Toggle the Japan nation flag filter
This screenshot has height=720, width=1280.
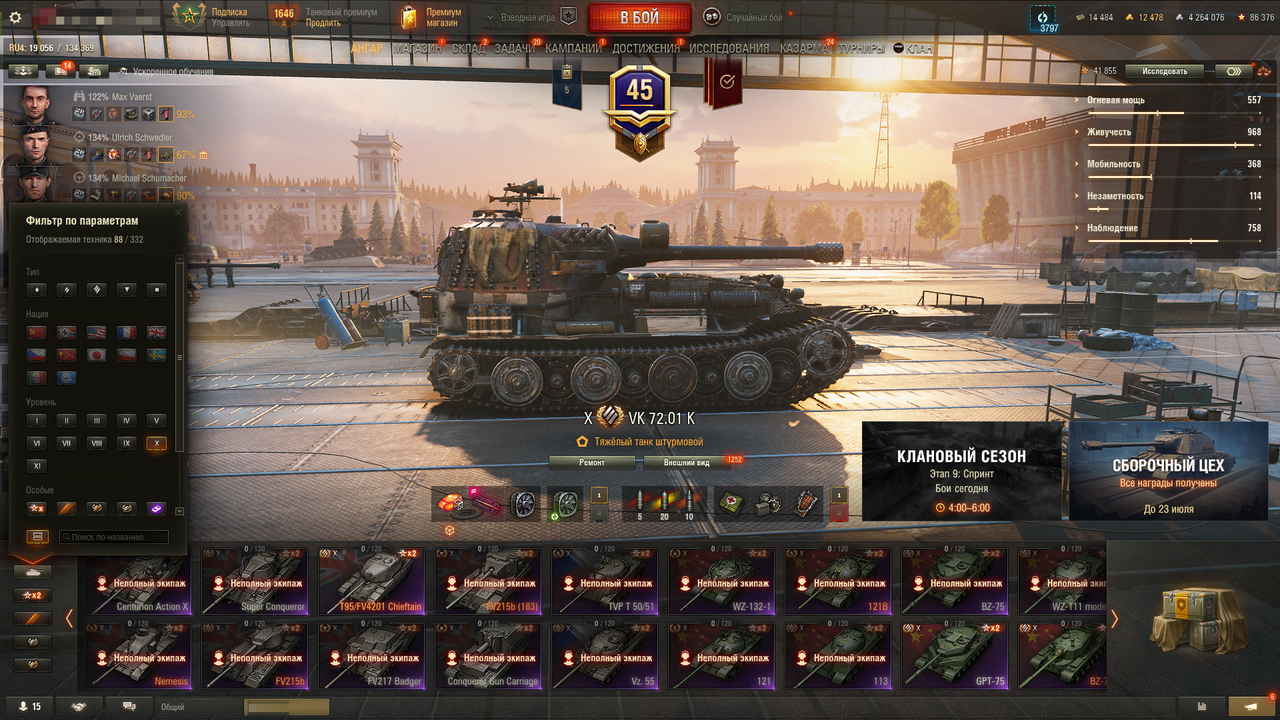coord(98,355)
